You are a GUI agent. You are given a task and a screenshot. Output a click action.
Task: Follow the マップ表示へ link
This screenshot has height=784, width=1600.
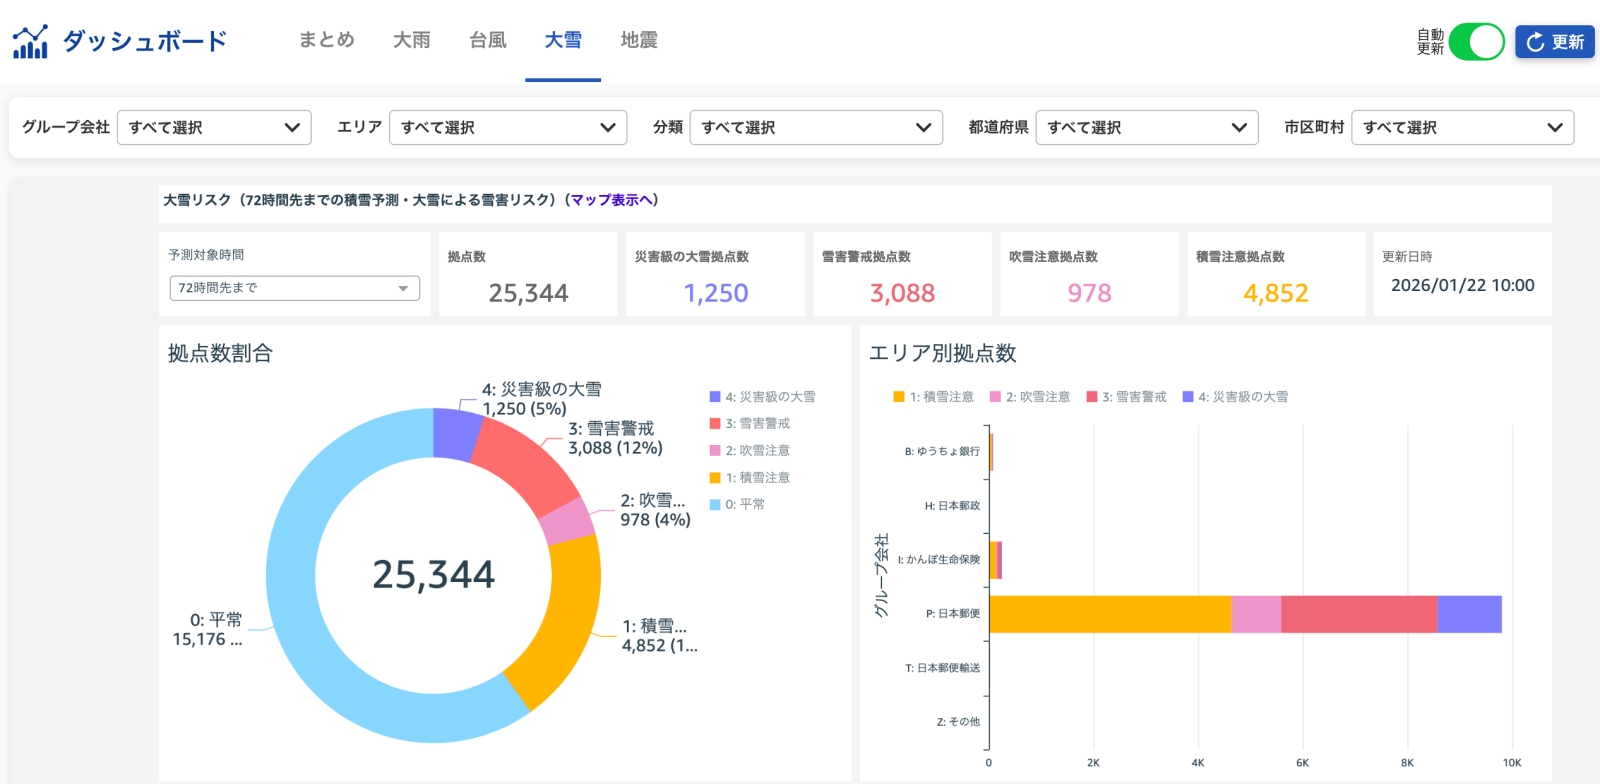(611, 200)
